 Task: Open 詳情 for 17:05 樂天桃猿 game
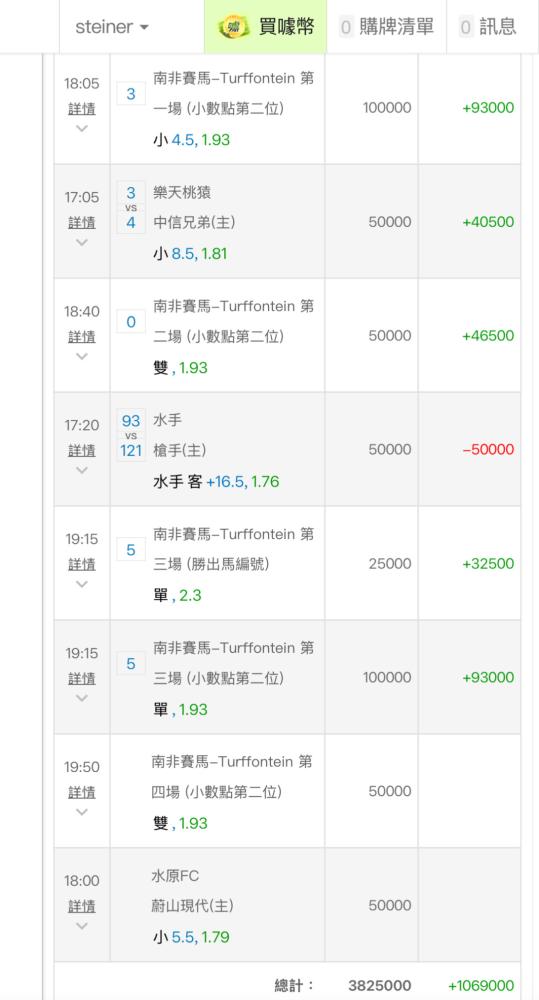(82, 223)
